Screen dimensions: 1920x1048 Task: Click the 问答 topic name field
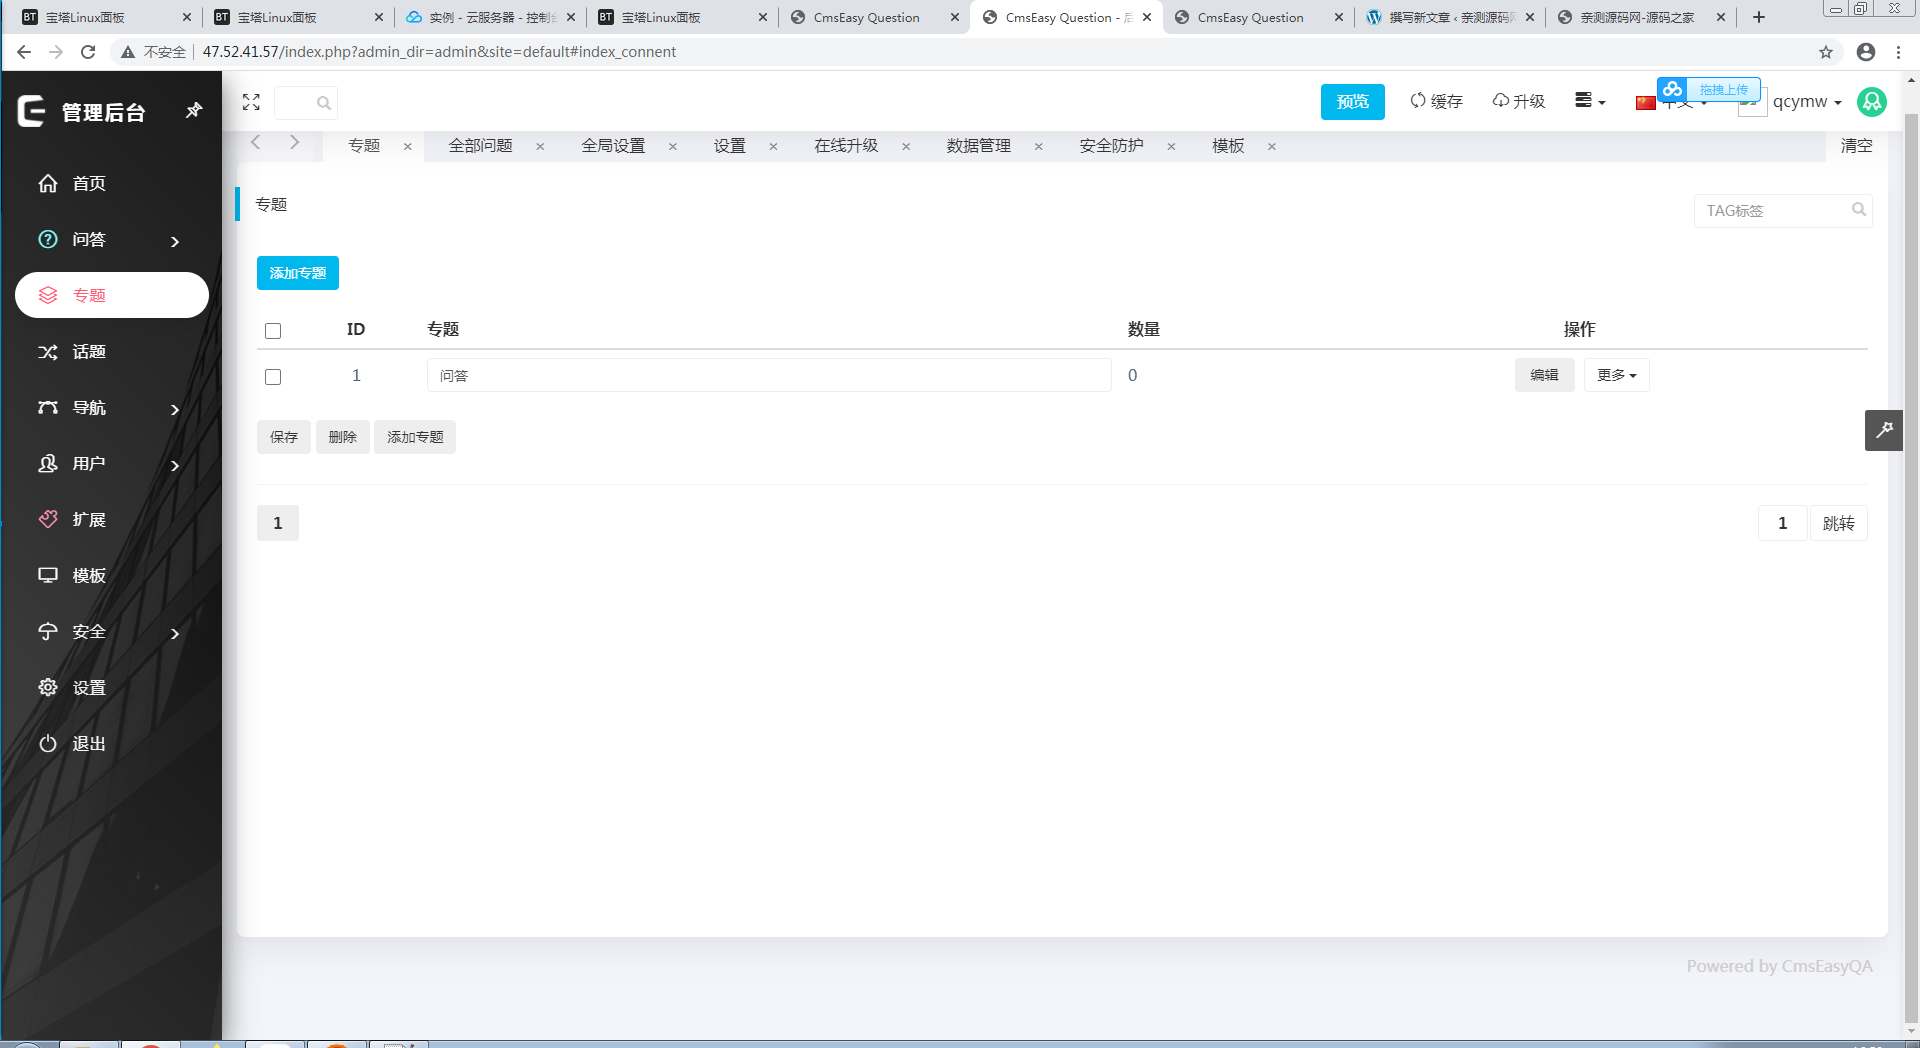coord(769,375)
